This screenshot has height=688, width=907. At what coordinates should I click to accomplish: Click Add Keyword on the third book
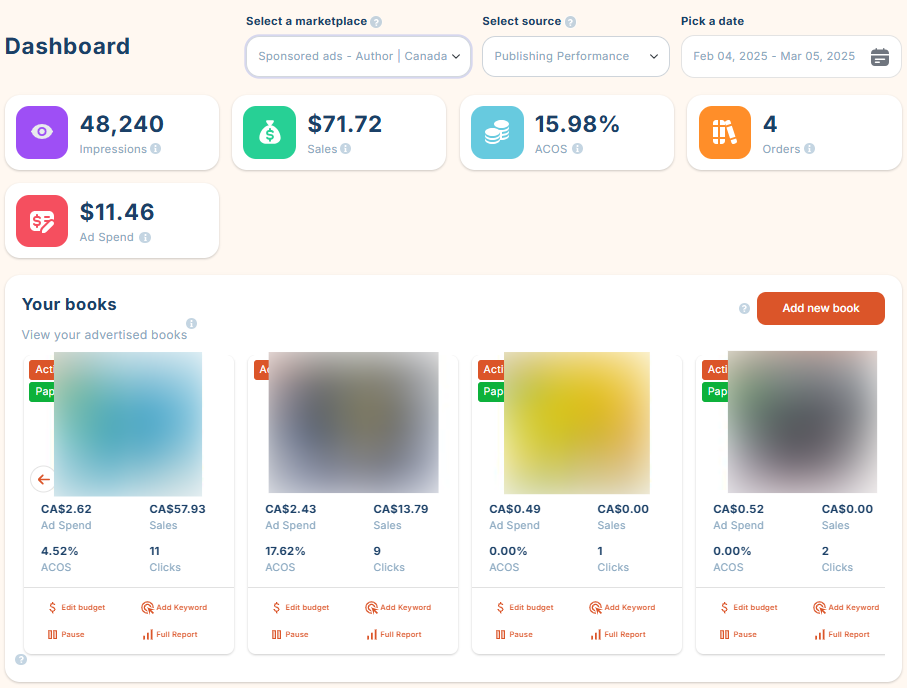622,608
